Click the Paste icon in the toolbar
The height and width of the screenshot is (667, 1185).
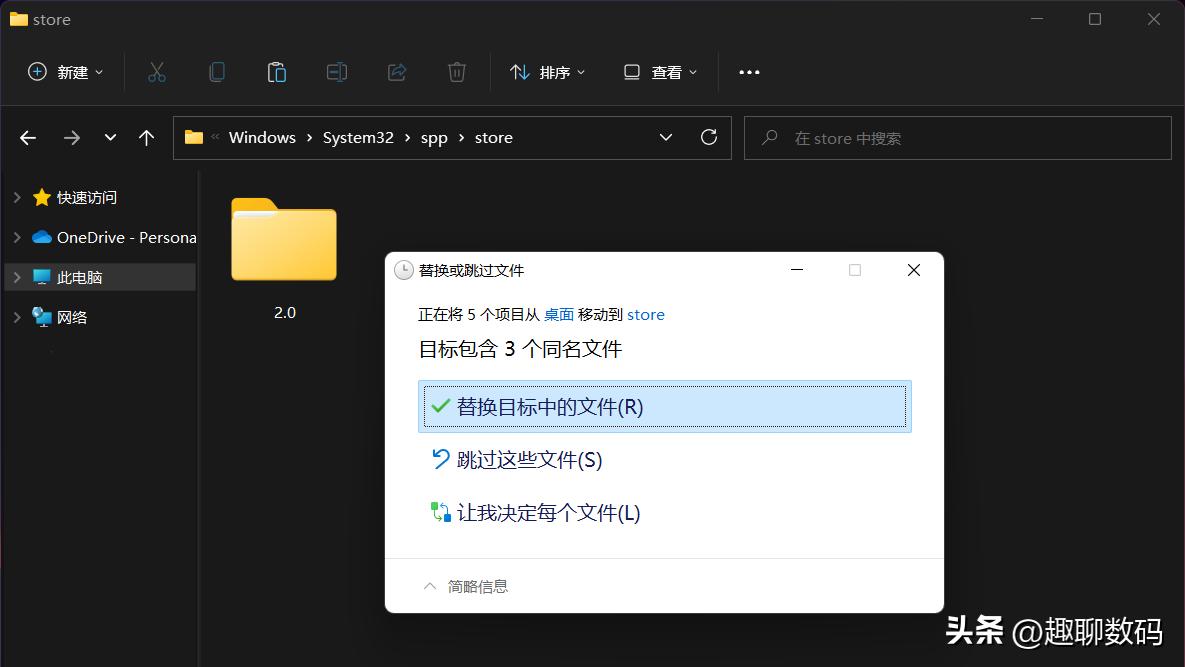coord(276,71)
